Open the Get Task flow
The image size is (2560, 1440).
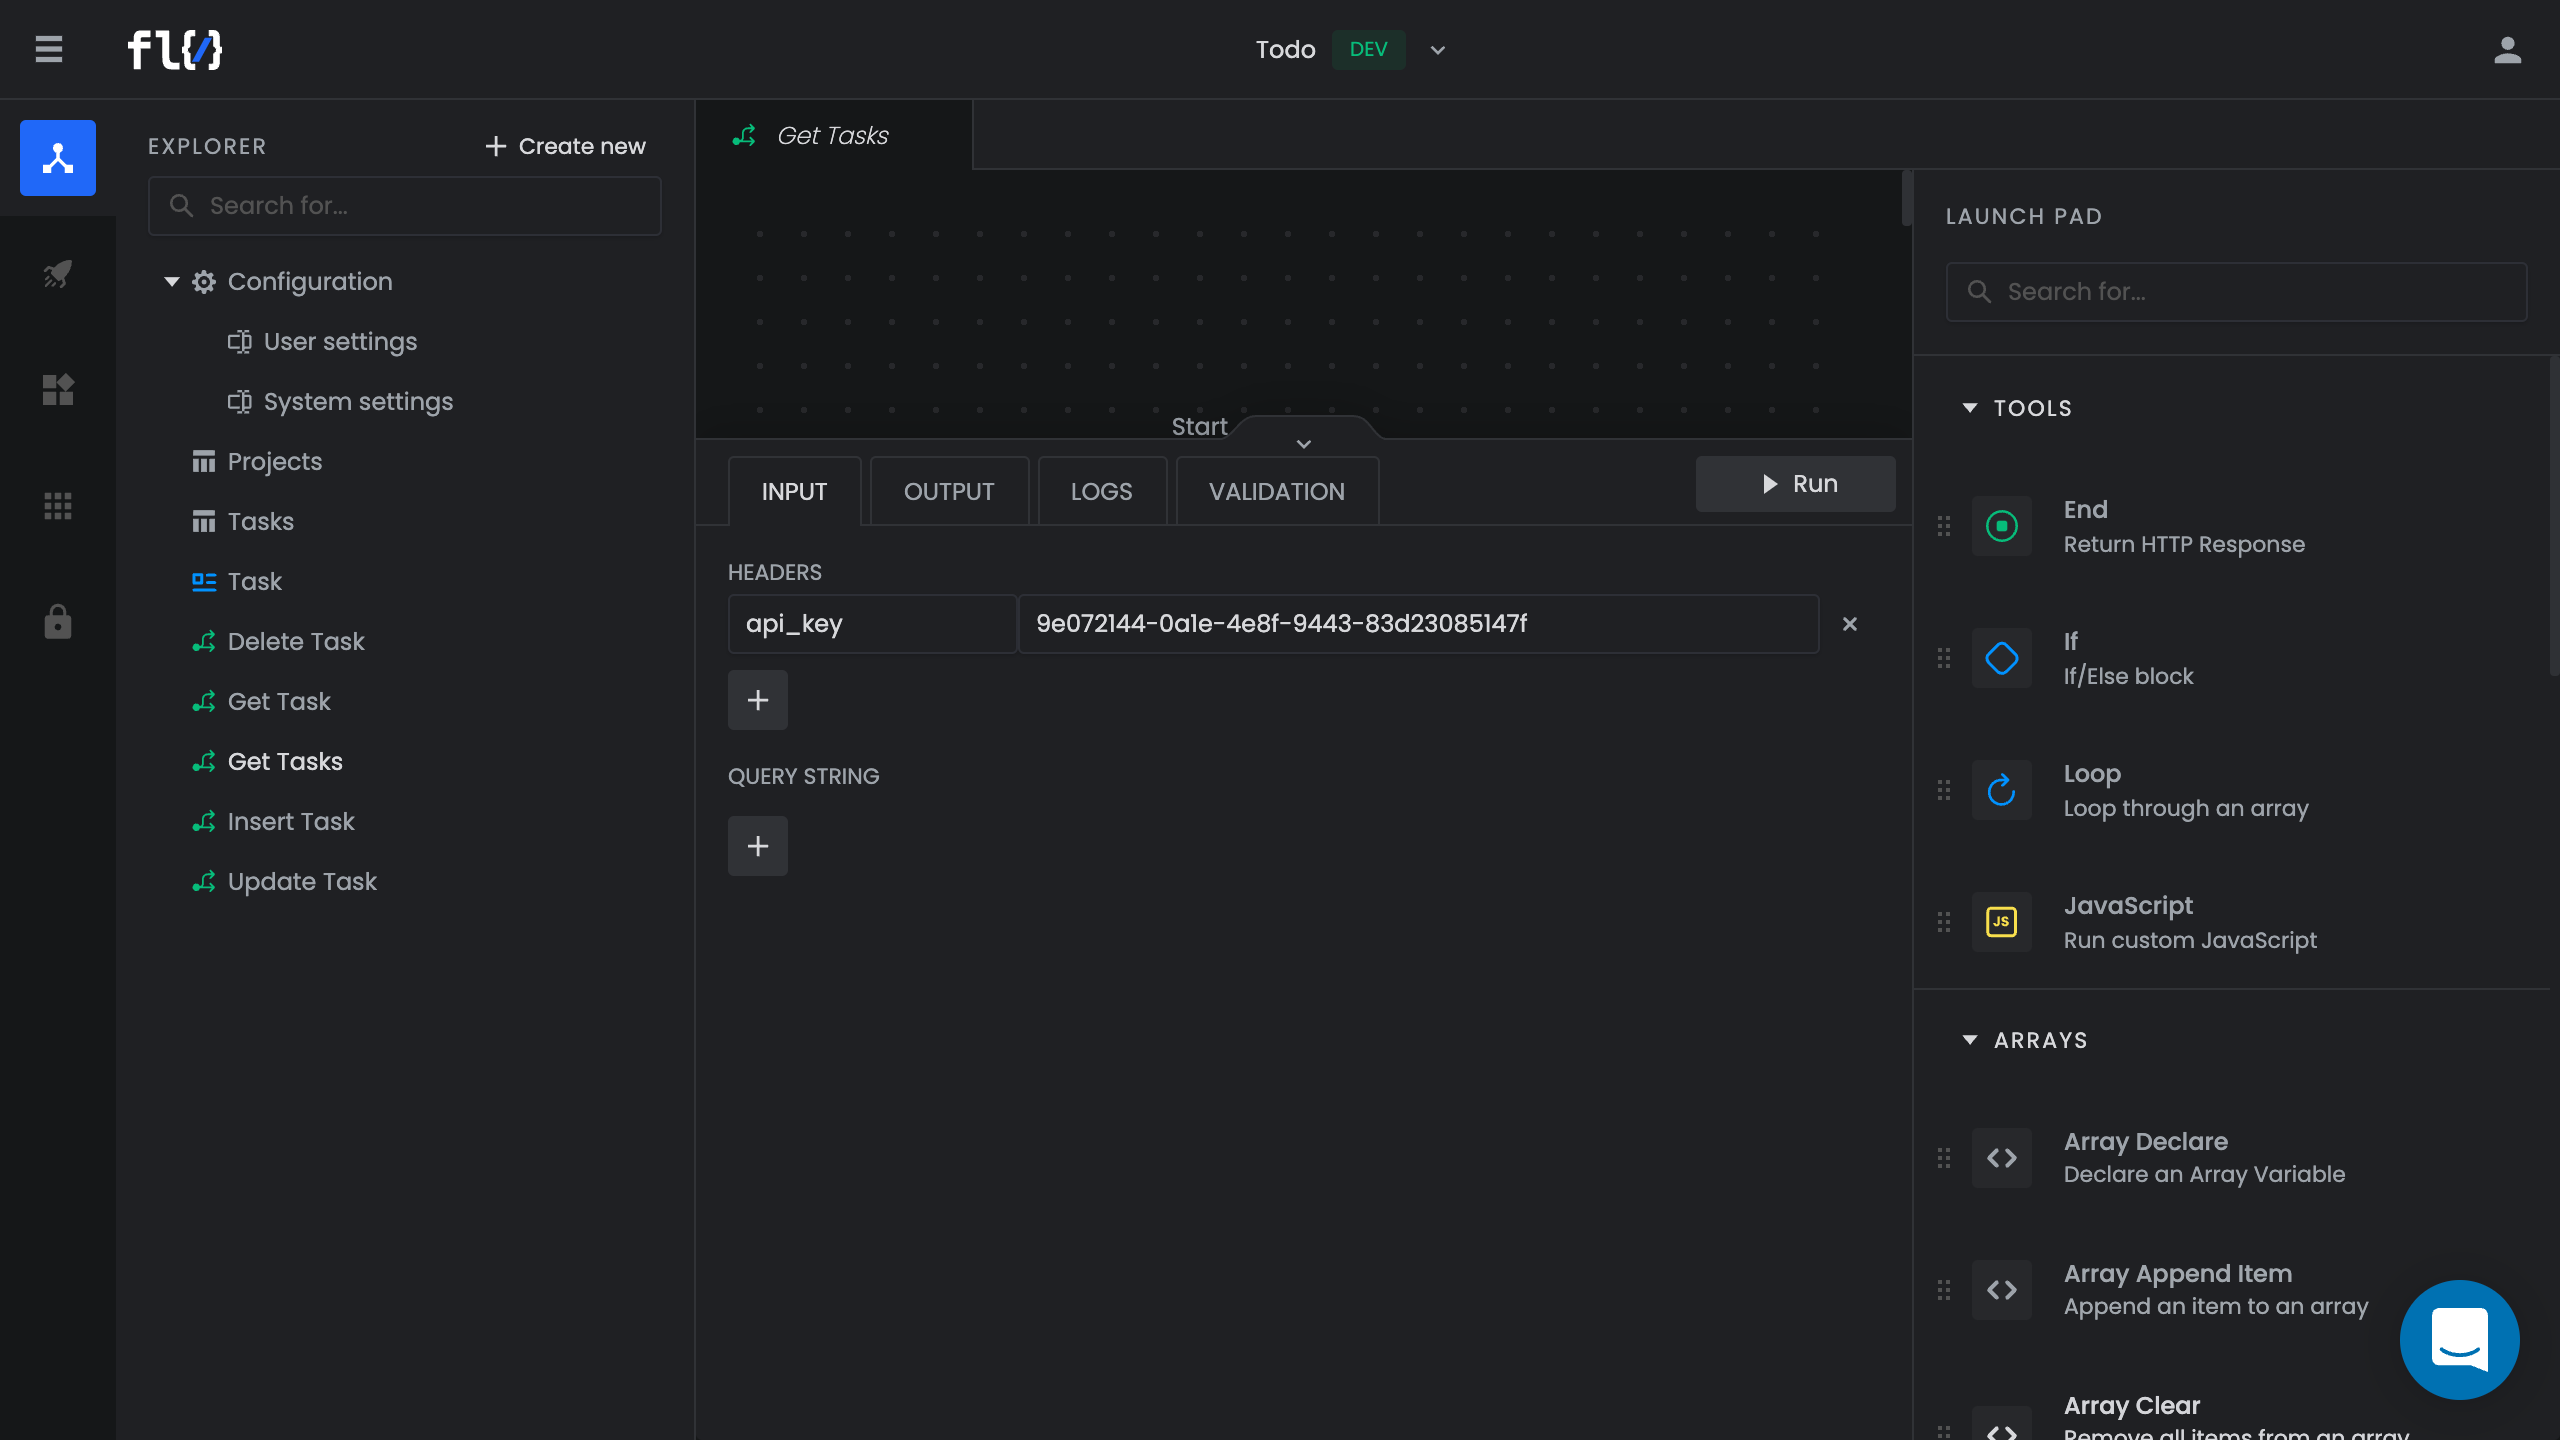(x=261, y=702)
